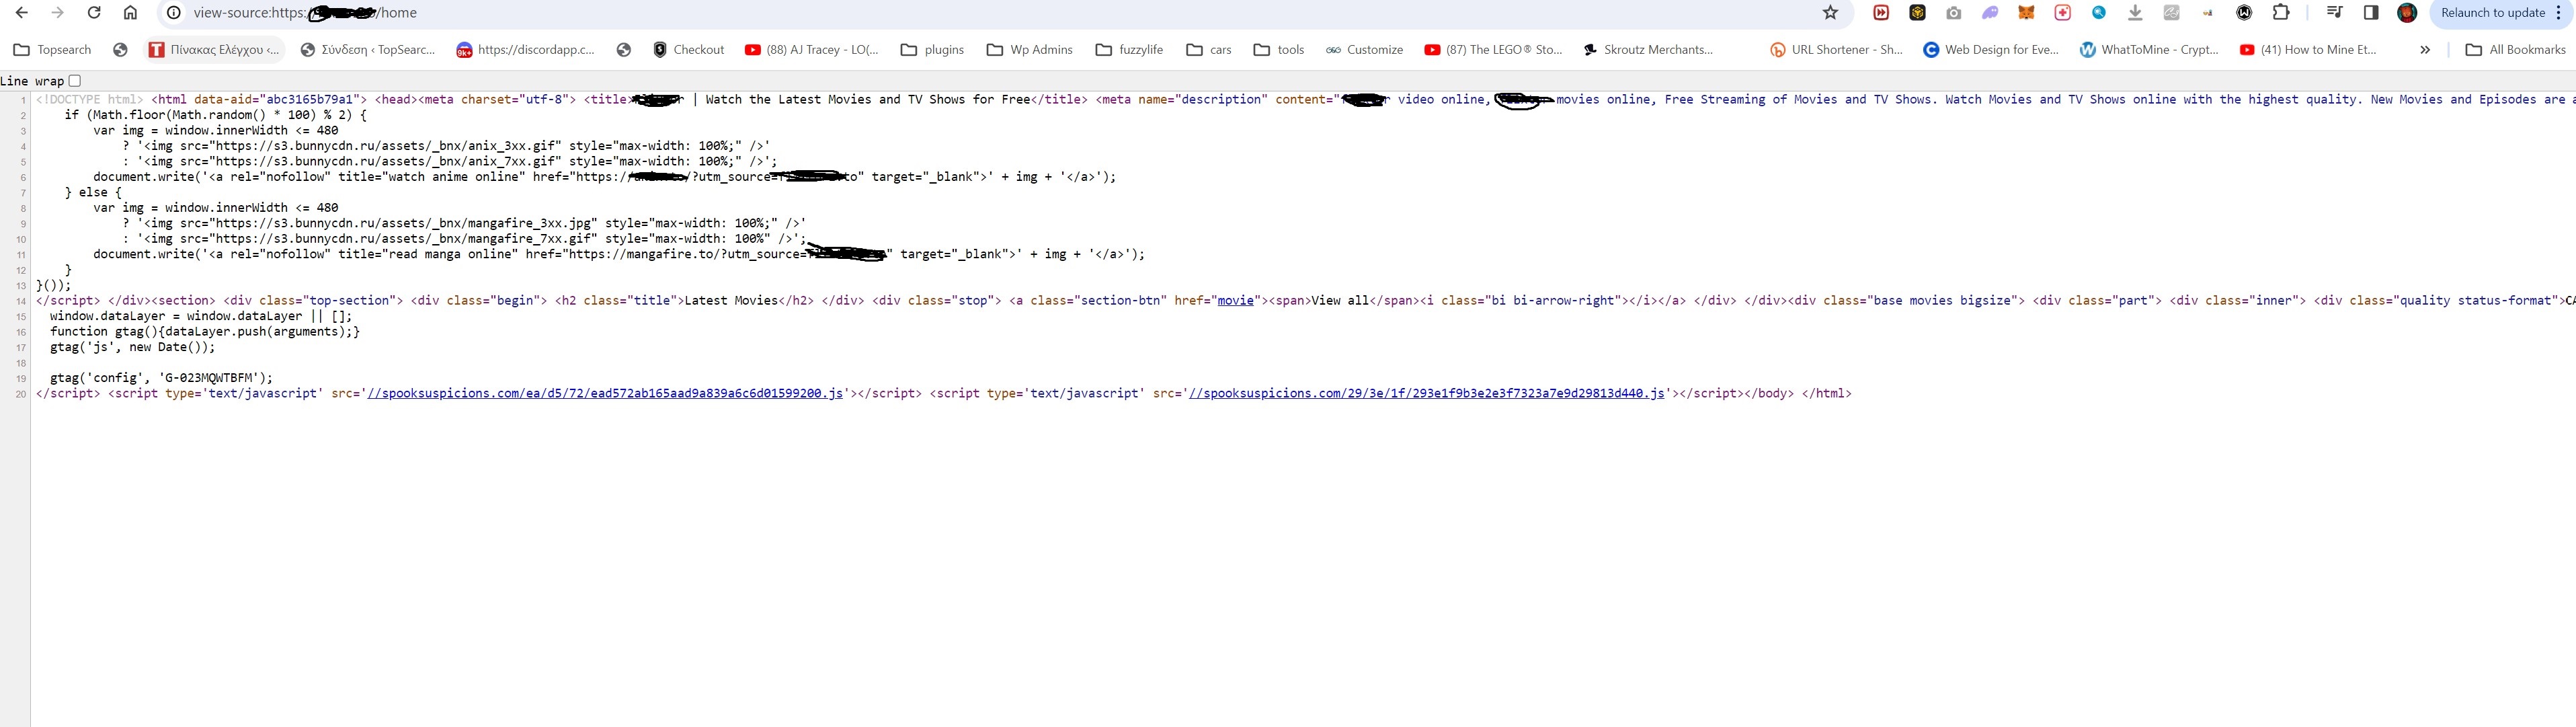Click line number 14 in gutter
2576x727 pixels.
[x=21, y=301]
